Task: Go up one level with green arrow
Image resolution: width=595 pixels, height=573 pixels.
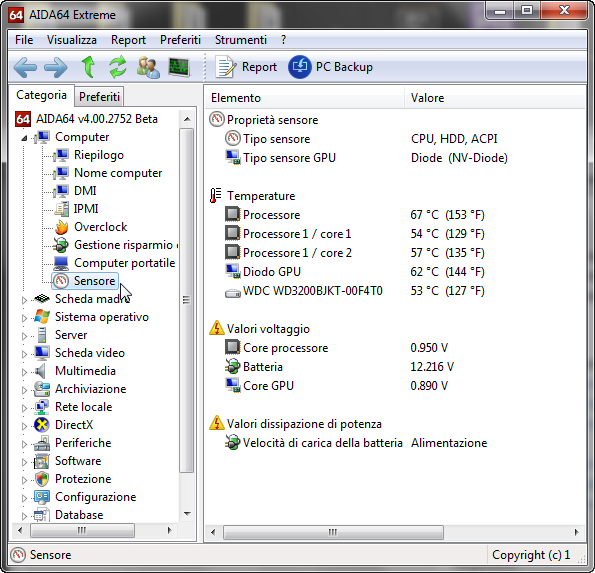Action: tap(88, 67)
